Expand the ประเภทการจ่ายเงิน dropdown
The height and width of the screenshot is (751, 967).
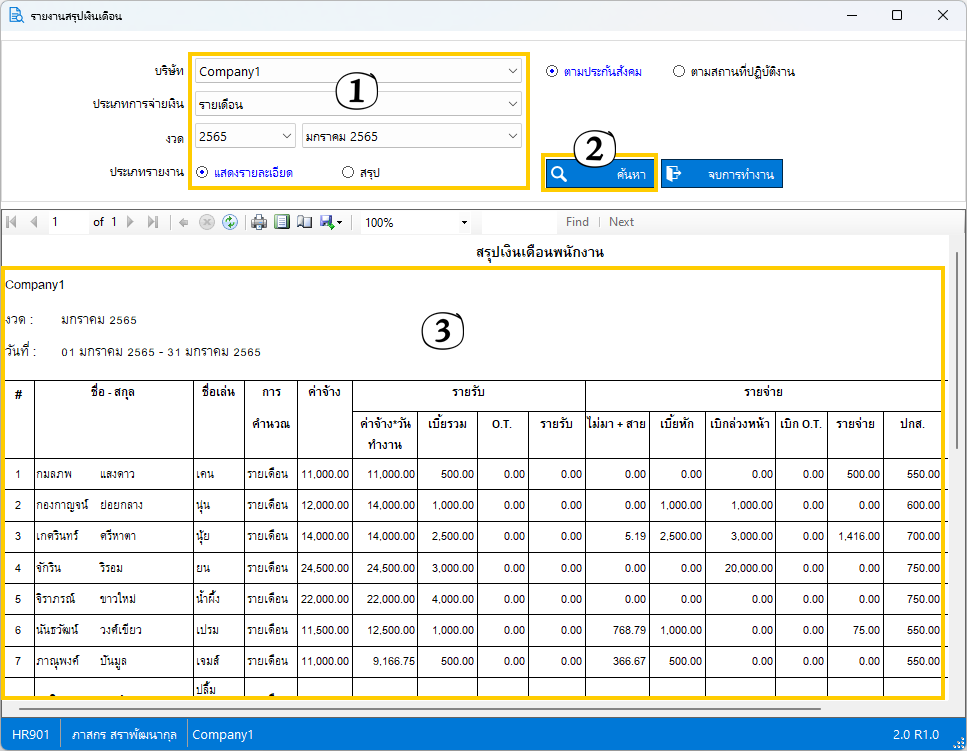(x=358, y=104)
